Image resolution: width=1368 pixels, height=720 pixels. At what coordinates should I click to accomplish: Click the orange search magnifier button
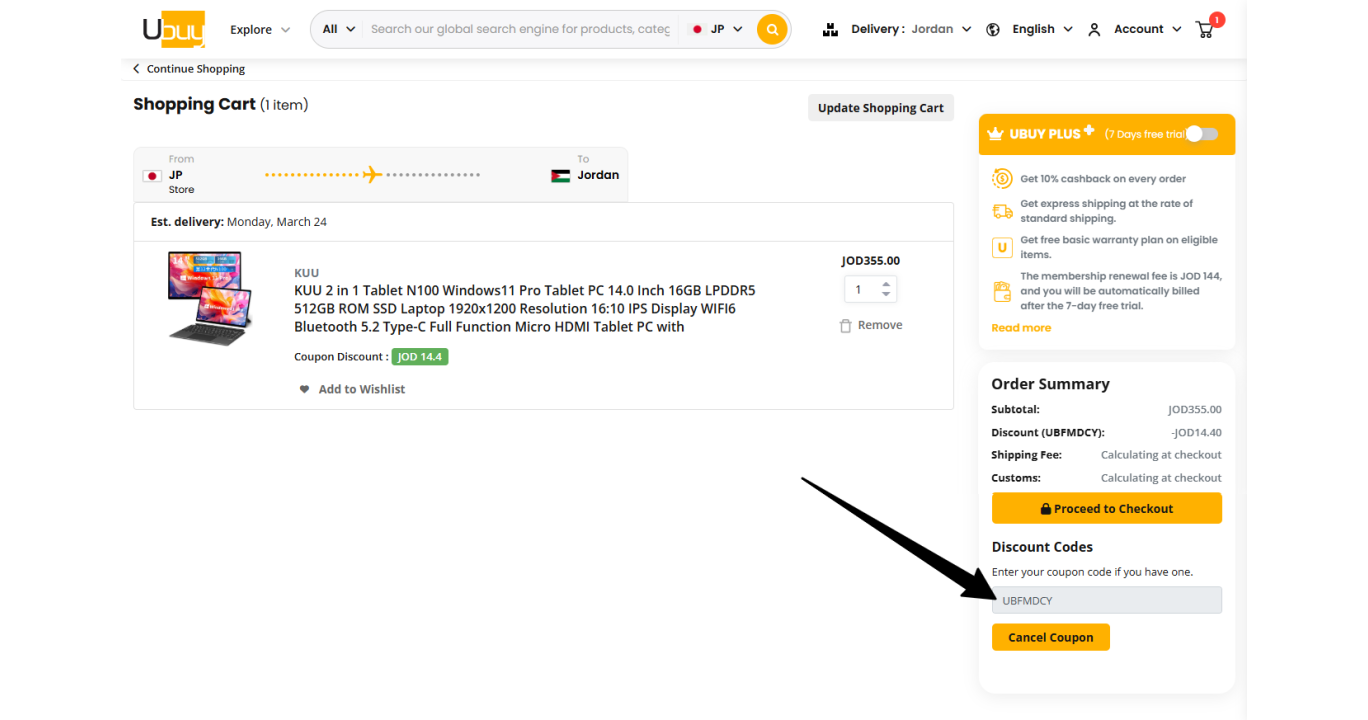(772, 29)
